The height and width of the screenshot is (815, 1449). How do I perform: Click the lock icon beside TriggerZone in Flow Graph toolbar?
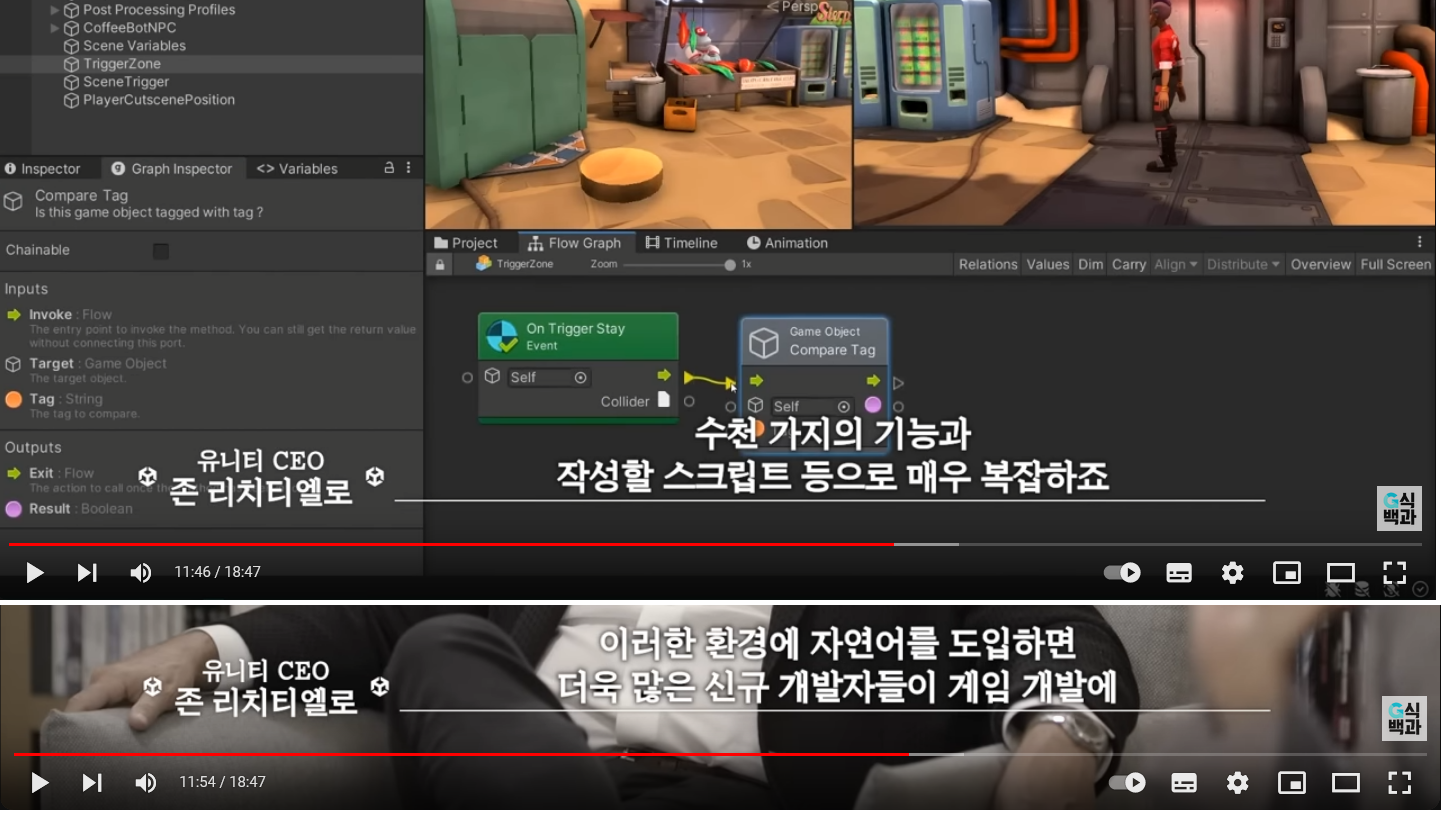440,264
